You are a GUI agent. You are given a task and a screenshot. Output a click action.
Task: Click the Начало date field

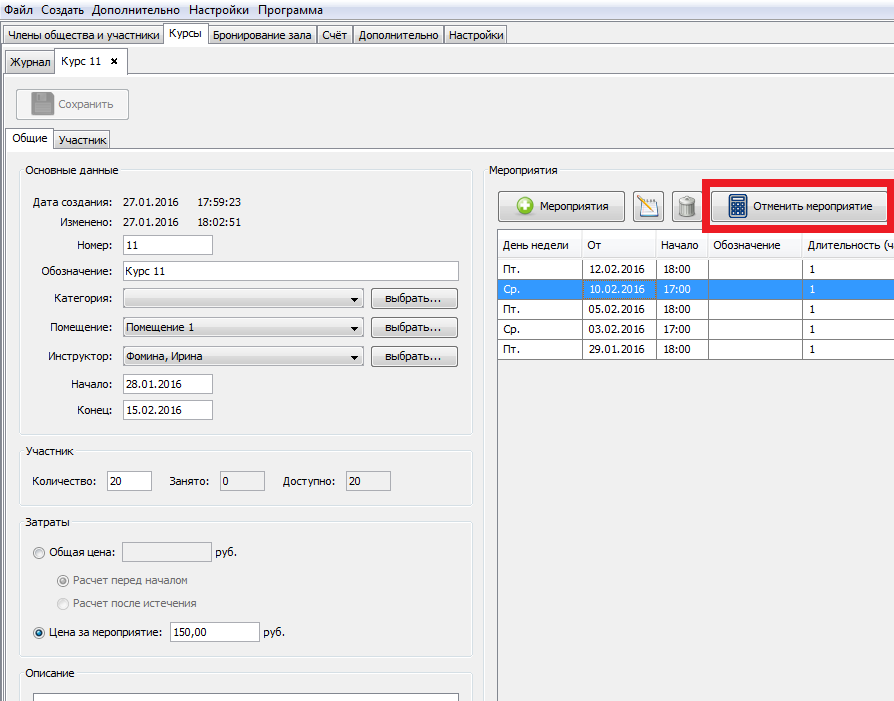coord(168,384)
